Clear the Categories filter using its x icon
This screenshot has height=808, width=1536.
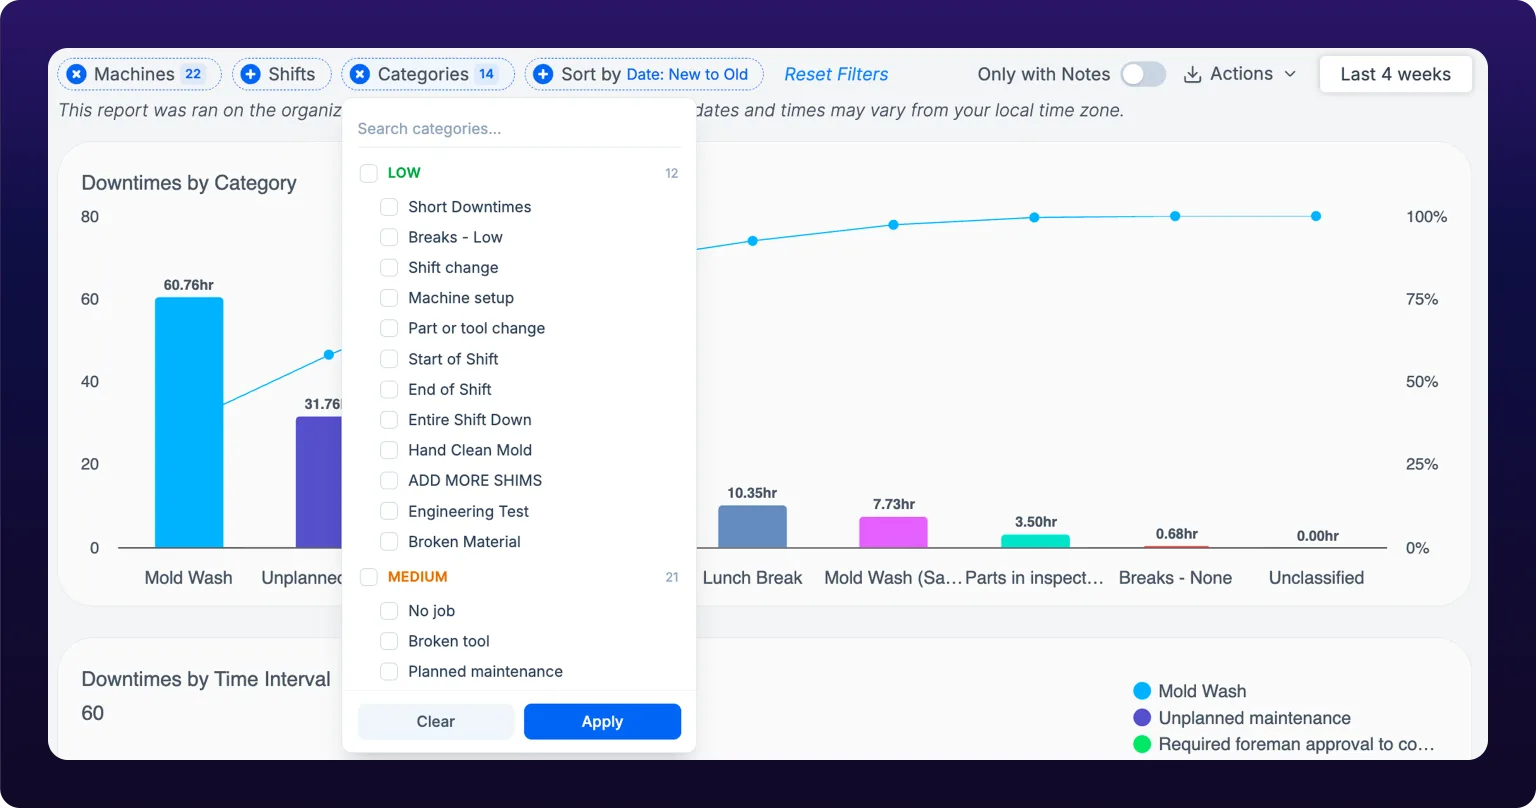click(360, 74)
